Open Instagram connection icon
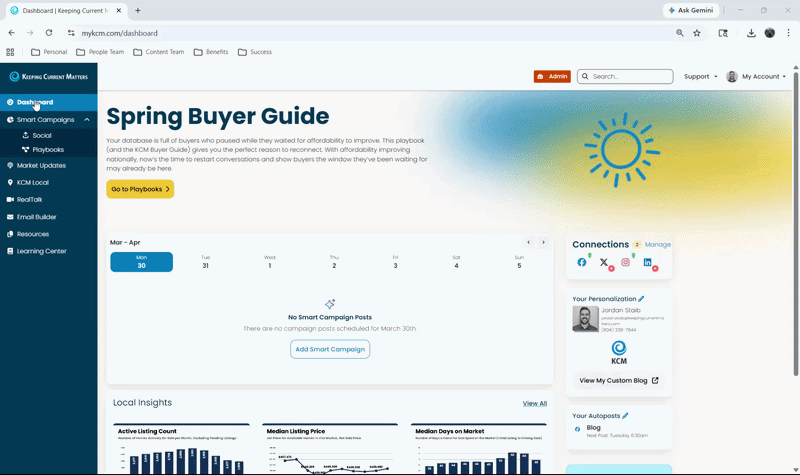The width and height of the screenshot is (800, 475). click(626, 262)
